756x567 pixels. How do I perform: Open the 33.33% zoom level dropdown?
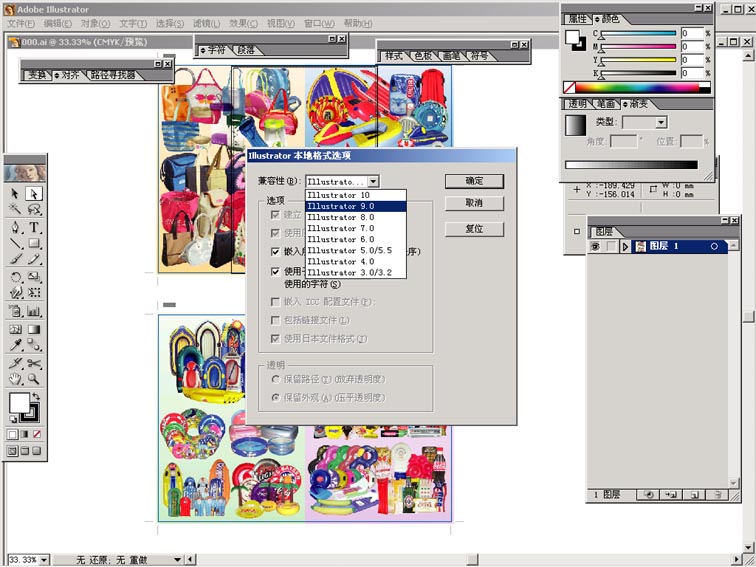coord(44,560)
